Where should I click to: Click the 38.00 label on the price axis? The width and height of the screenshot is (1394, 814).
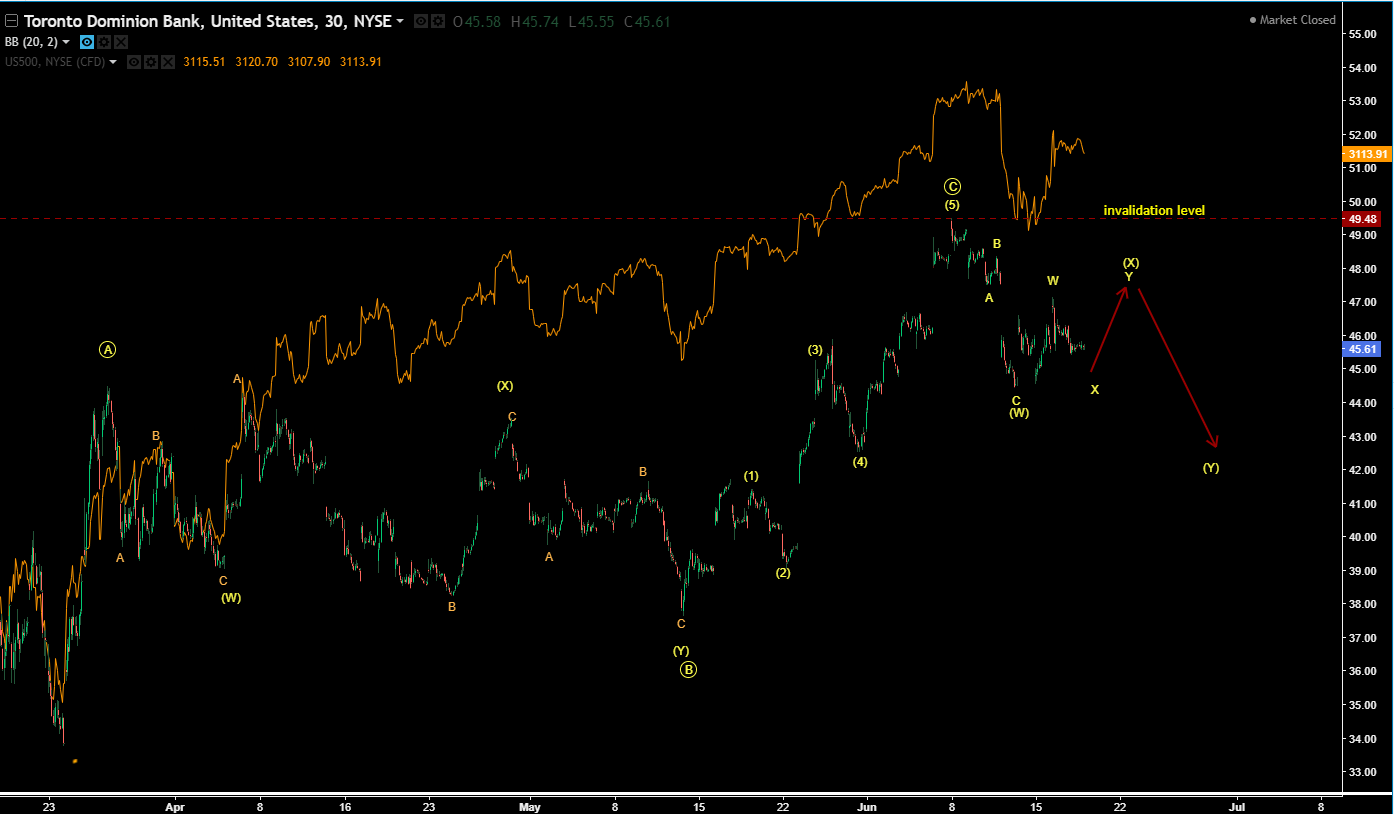1363,604
